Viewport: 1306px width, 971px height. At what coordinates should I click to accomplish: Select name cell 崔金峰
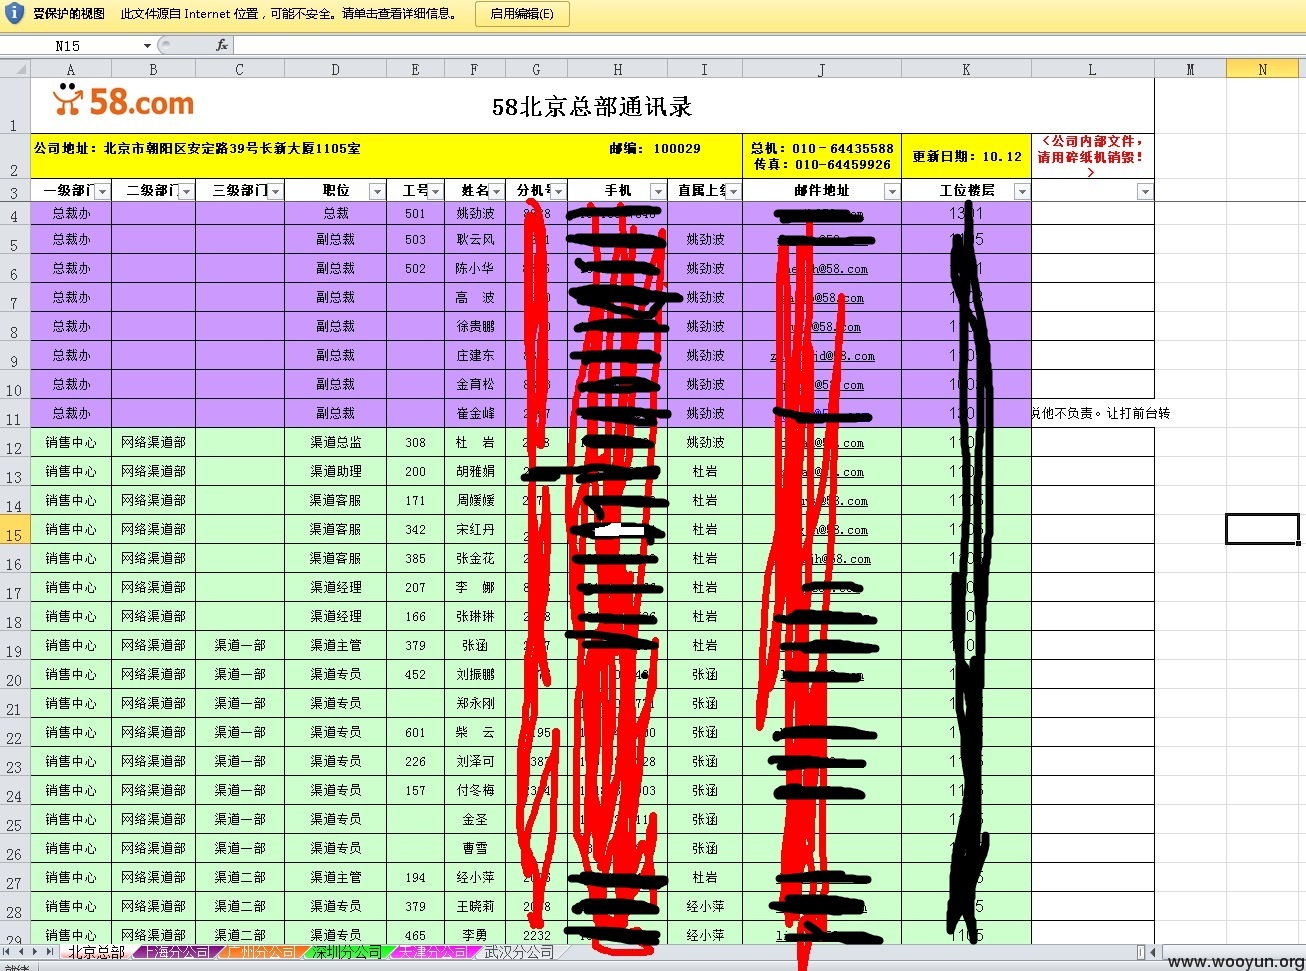point(475,414)
